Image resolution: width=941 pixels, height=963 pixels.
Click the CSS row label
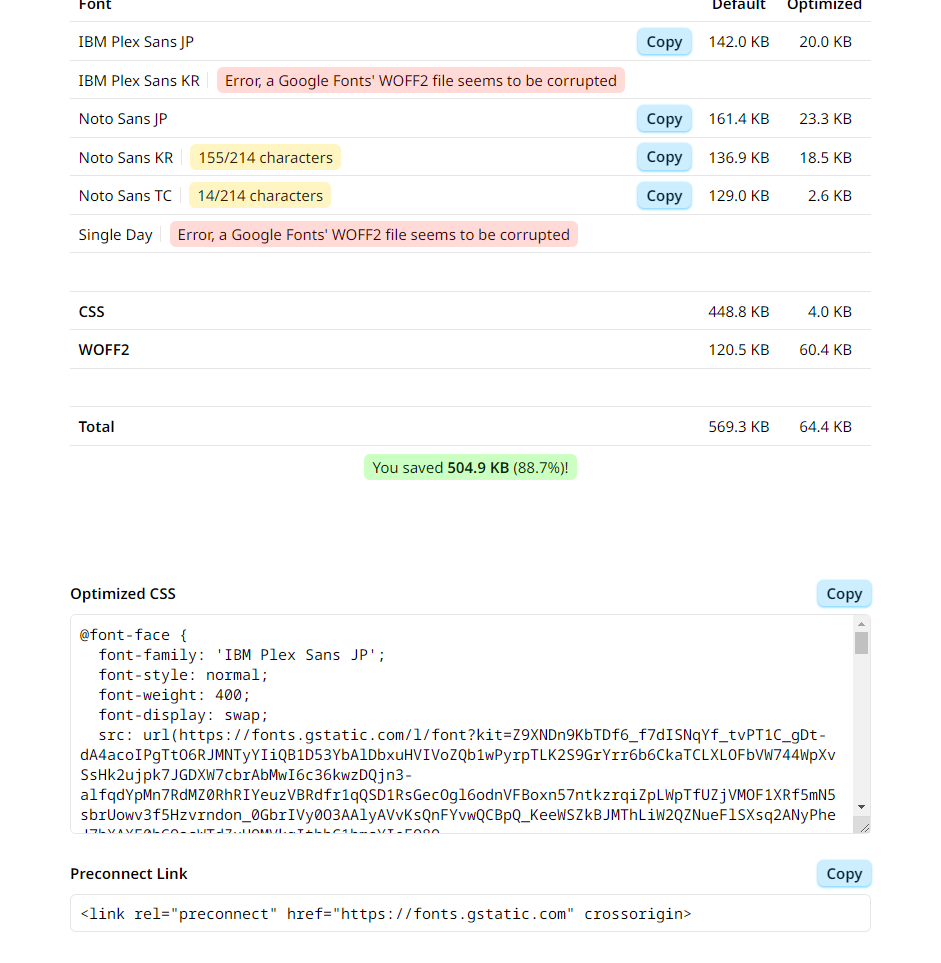(x=92, y=312)
